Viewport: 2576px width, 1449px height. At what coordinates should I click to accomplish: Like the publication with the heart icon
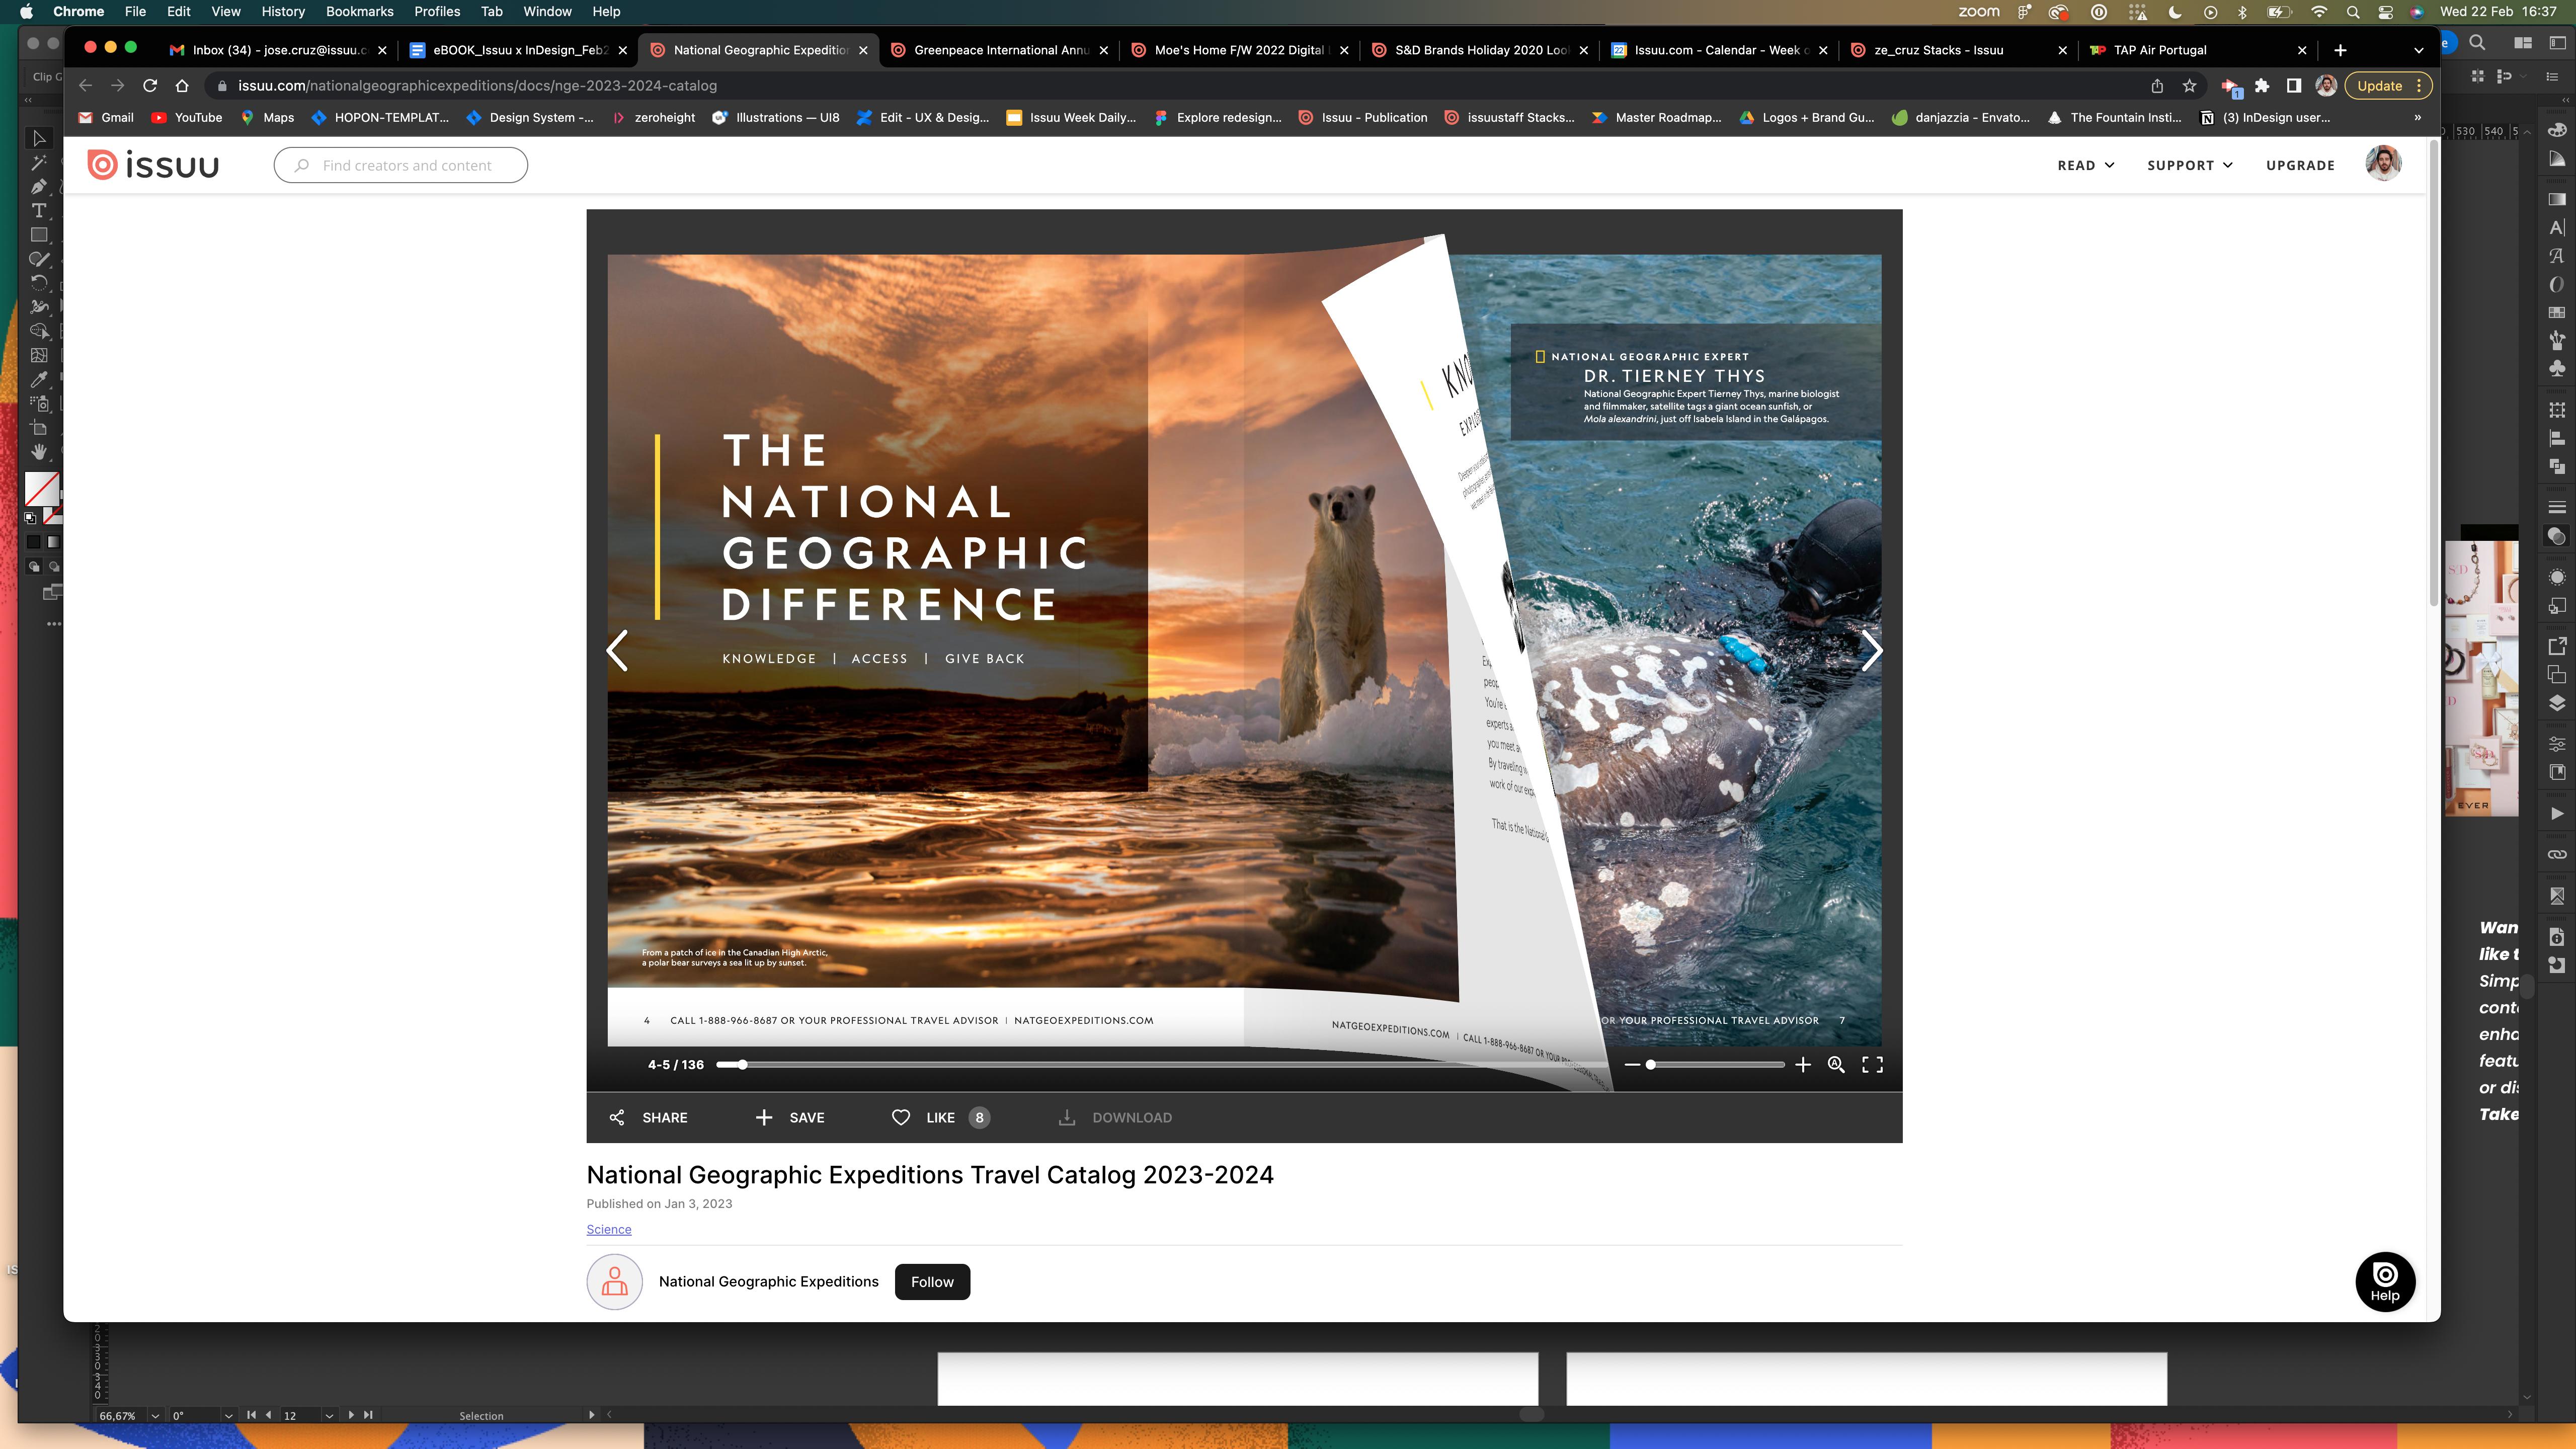(901, 1117)
